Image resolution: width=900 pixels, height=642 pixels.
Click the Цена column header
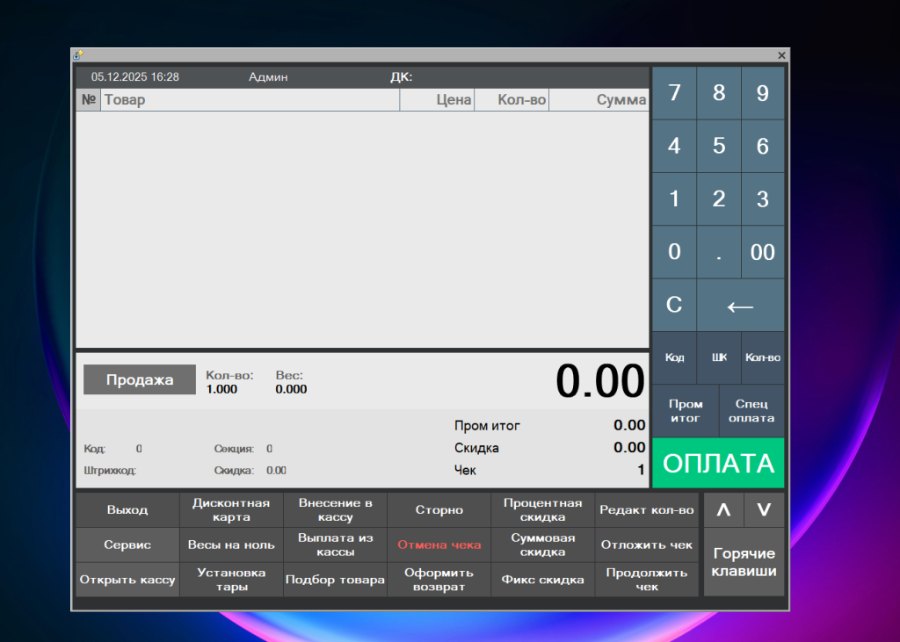437,100
